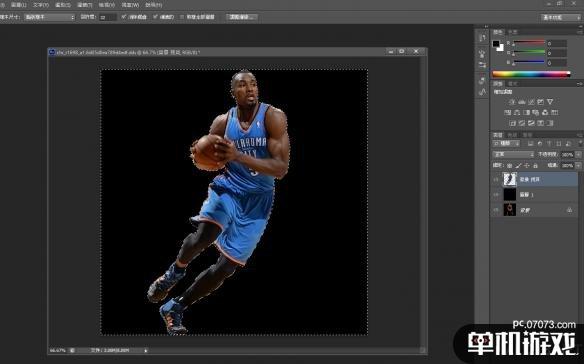Toggle visibility of the 背景 layer
This screenshot has height=364, width=584.
point(496,210)
